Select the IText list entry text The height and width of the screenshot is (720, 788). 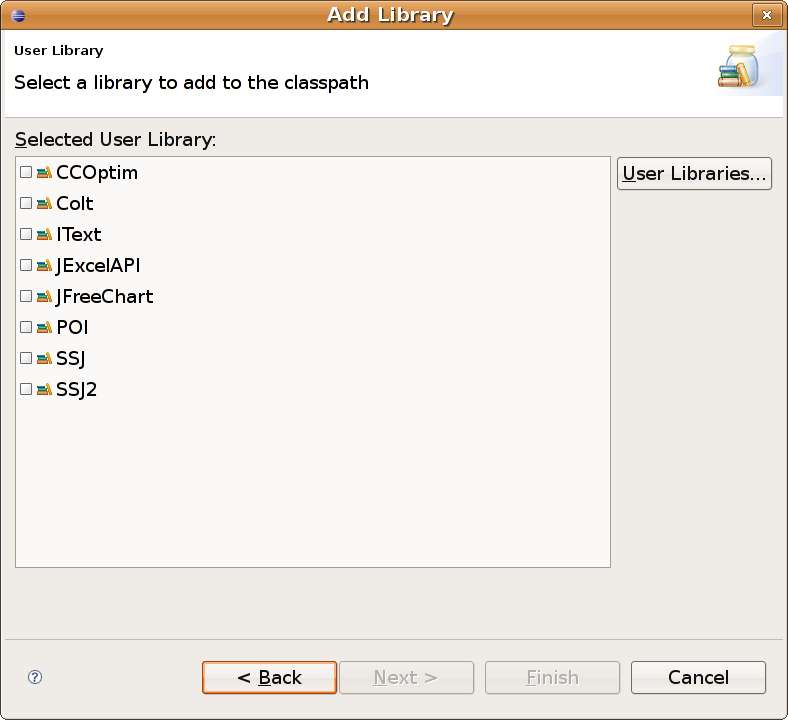coord(78,235)
